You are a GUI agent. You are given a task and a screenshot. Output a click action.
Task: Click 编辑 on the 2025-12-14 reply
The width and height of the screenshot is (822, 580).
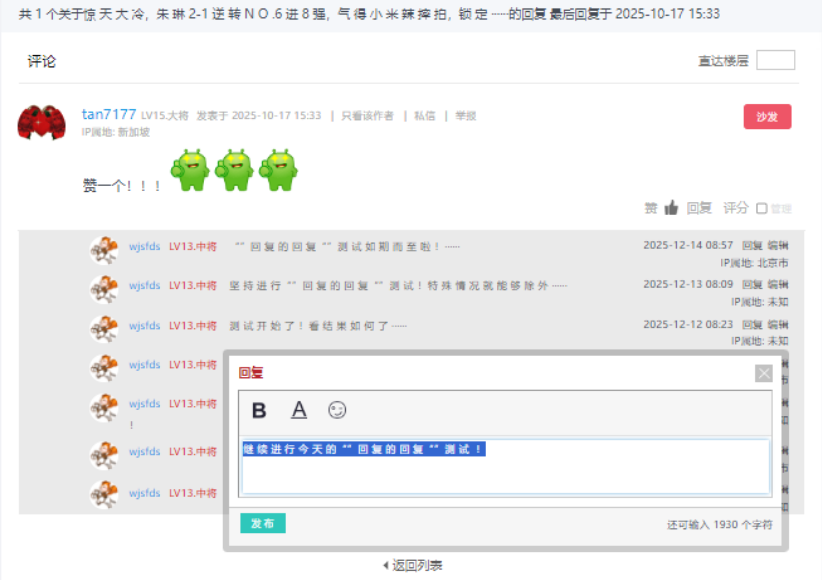[x=777, y=245]
